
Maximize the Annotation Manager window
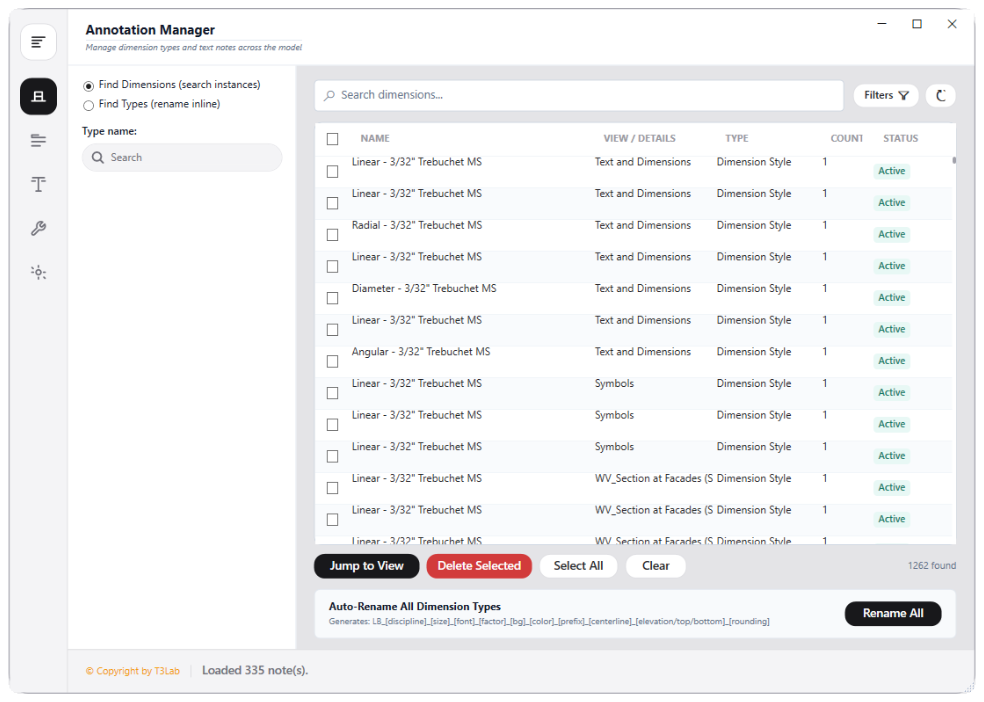(917, 24)
